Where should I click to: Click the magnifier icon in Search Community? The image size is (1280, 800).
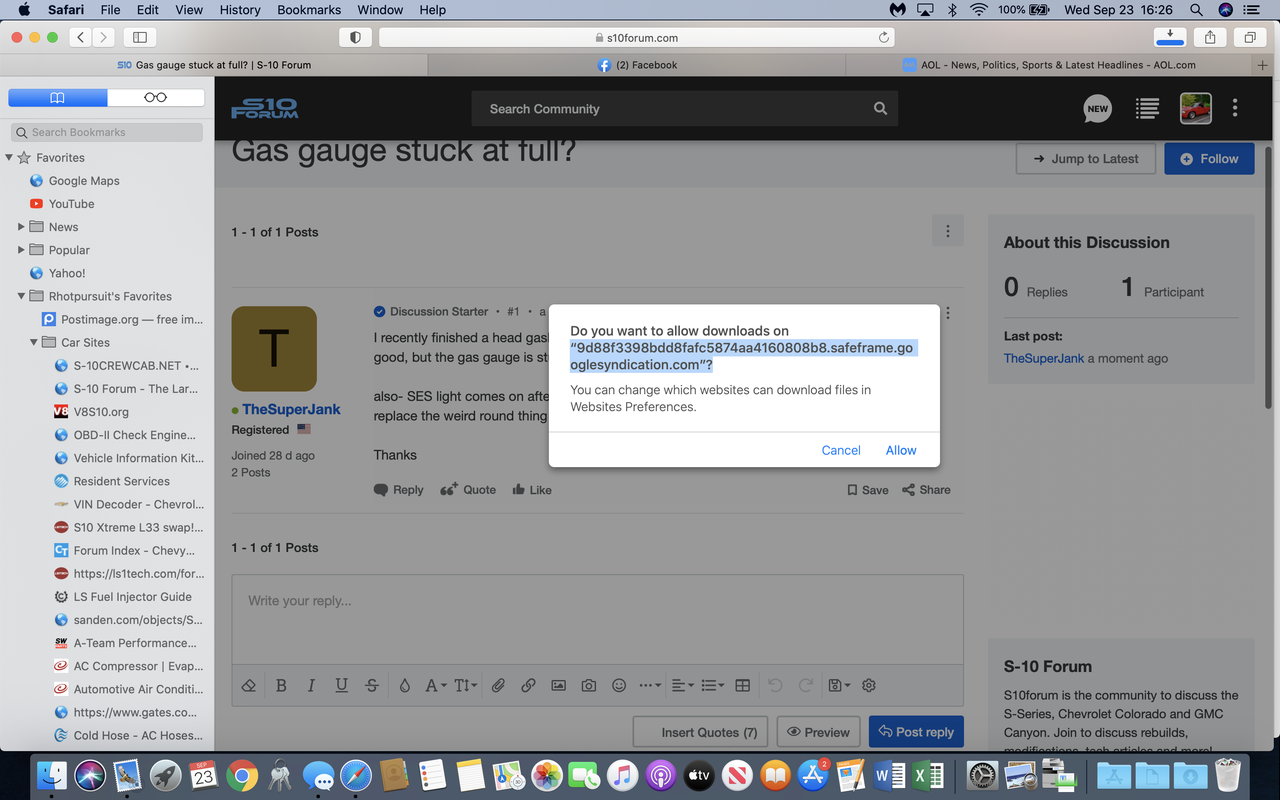click(880, 108)
